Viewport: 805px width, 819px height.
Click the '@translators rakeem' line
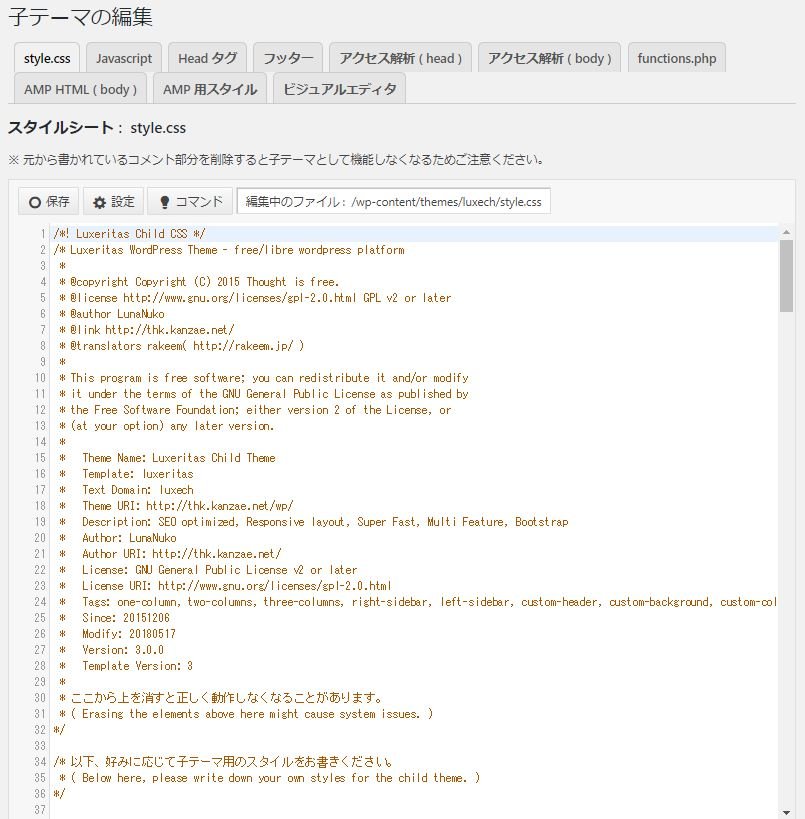[181, 346]
